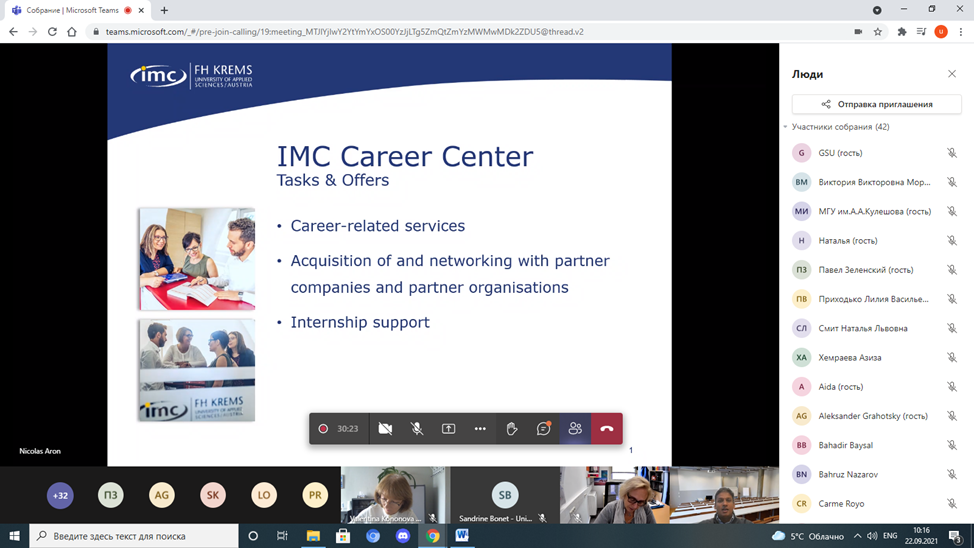Viewport: 974px width, 548px height.
Task: Select the lecture hall speaker video tile
Action: click(x=724, y=495)
